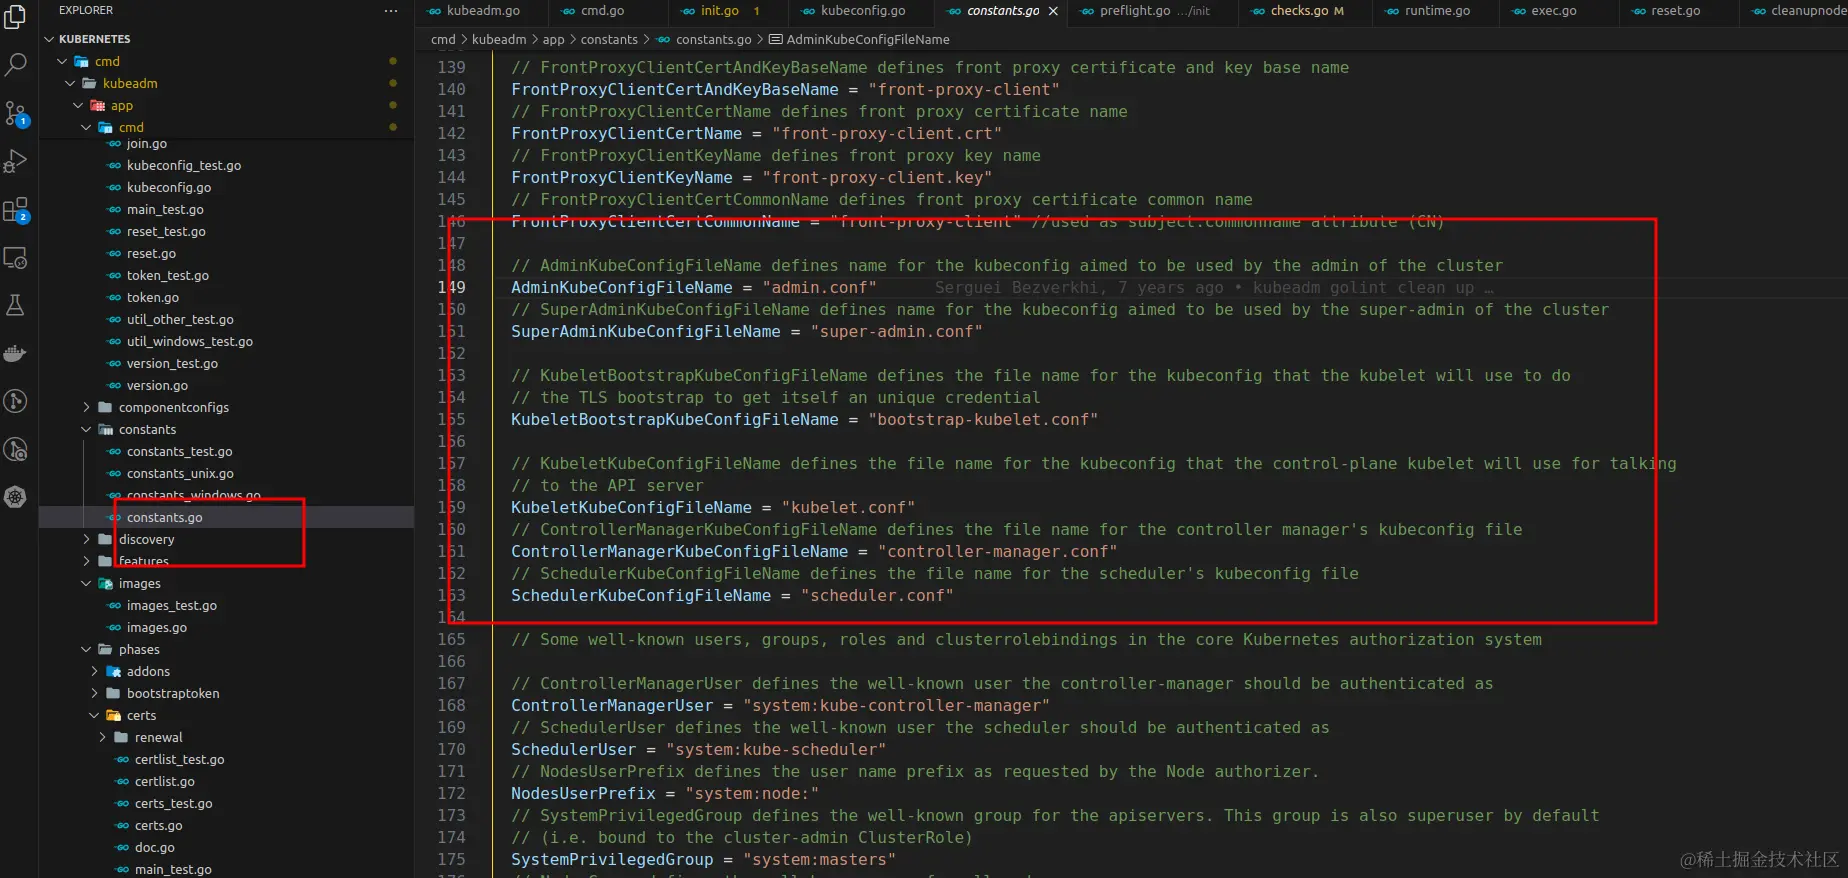Expand the bootstraptoken folder
Screen dimensions: 1848x878
[x=173, y=693]
